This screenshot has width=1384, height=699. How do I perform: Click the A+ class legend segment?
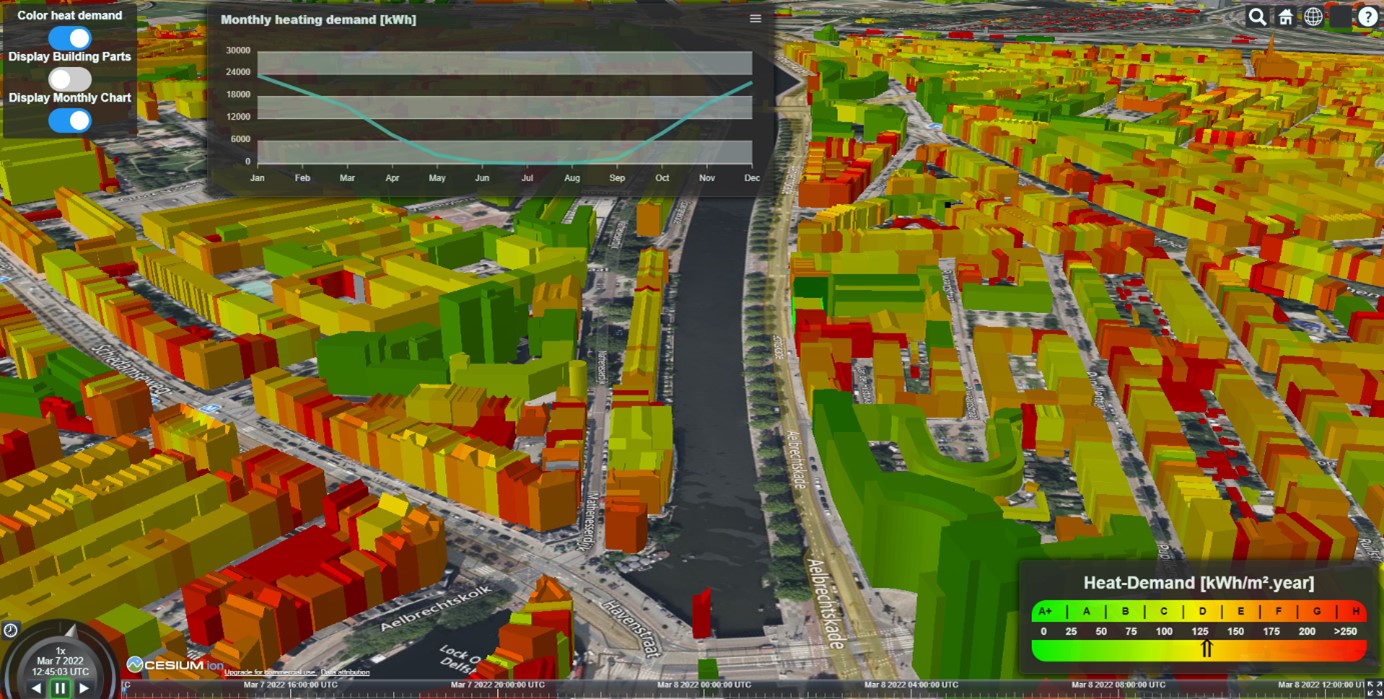1046,611
